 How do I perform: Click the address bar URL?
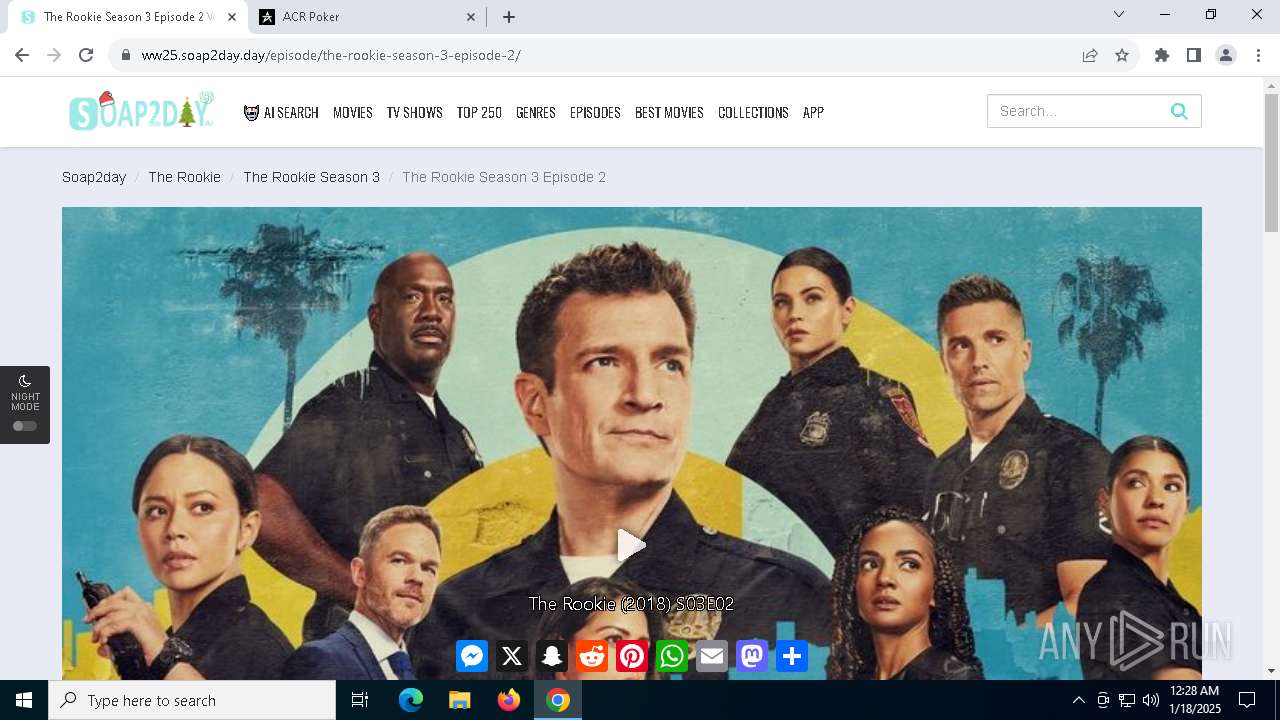tap(331, 55)
